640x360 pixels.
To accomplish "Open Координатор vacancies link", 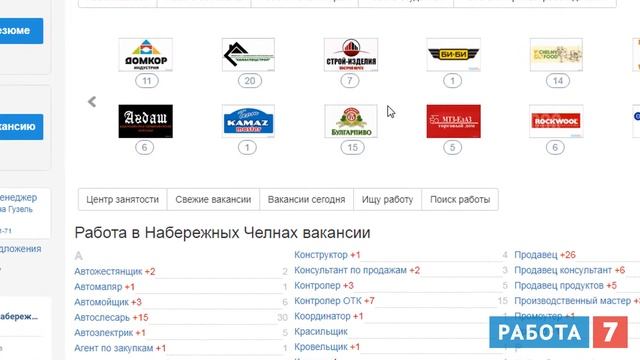I will [x=322, y=316].
